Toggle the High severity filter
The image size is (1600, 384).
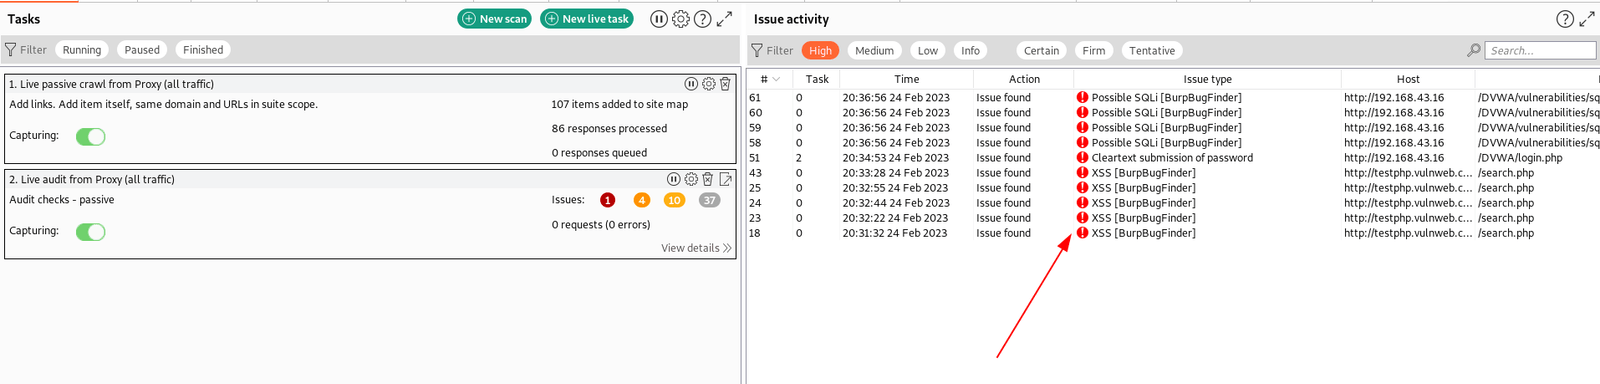pyautogui.click(x=820, y=50)
